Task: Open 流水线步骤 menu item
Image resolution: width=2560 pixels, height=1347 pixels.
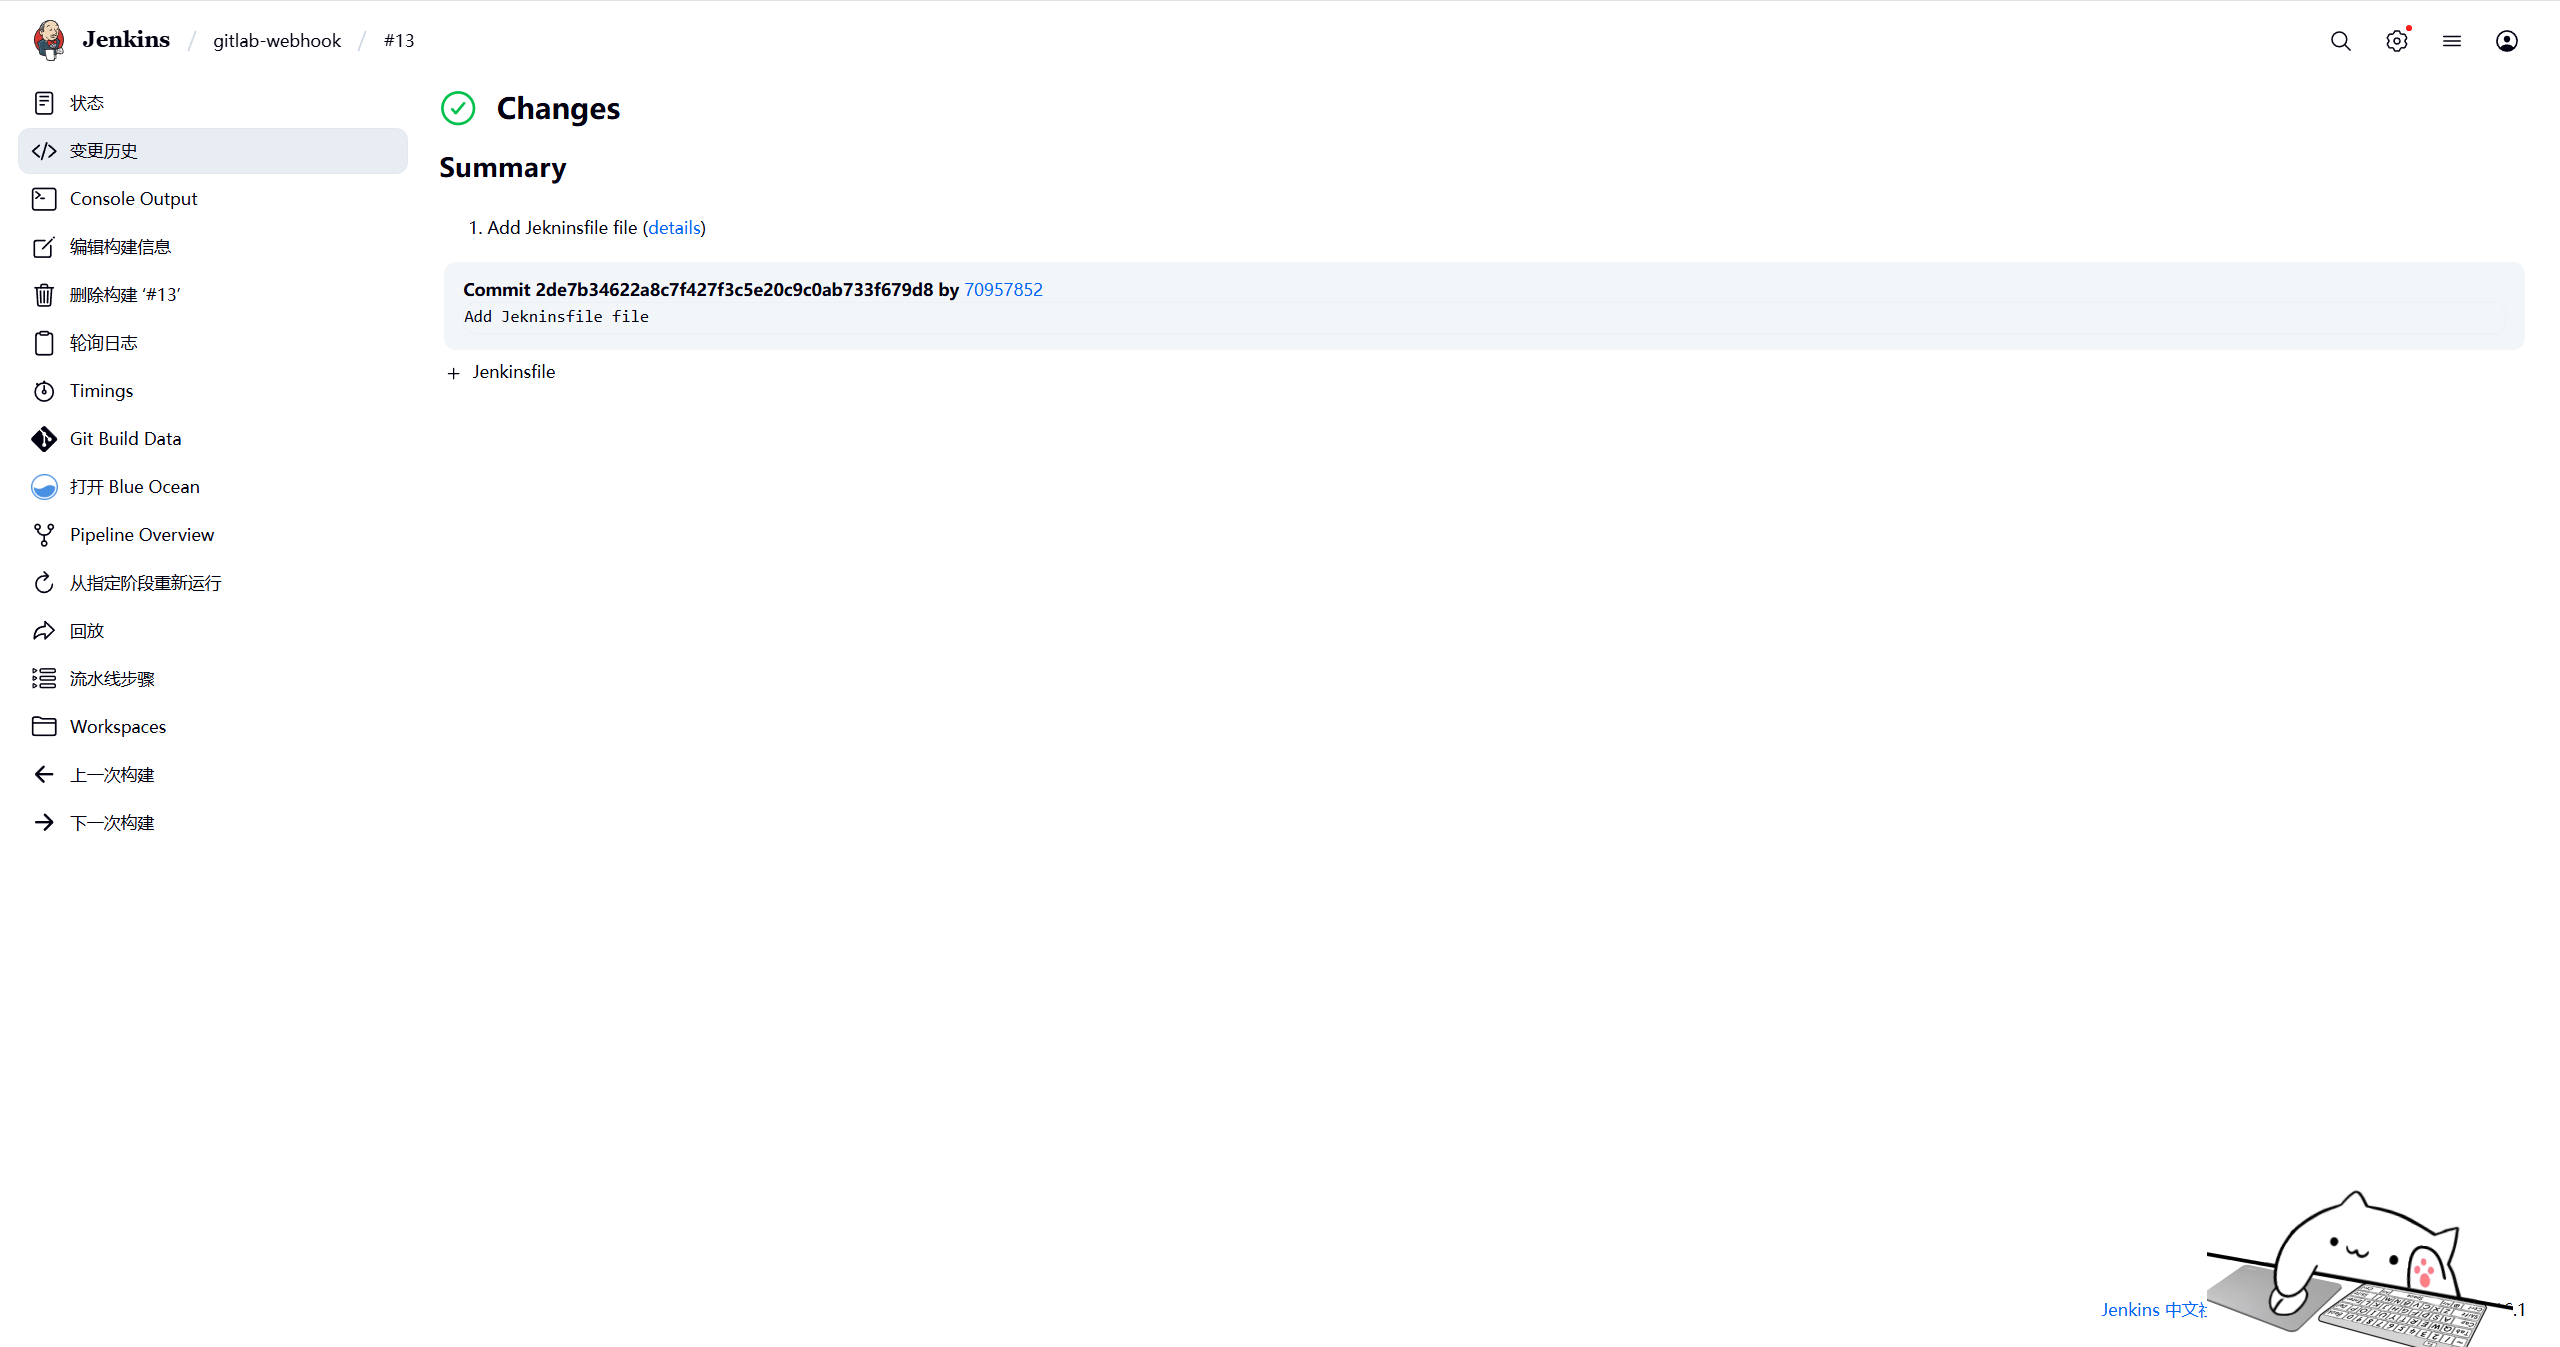Action: coord(213,679)
